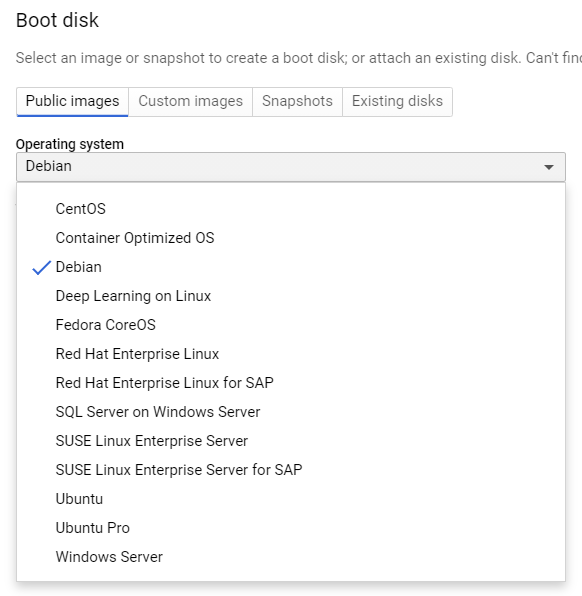Go to the Existing disks tab

[x=397, y=101]
